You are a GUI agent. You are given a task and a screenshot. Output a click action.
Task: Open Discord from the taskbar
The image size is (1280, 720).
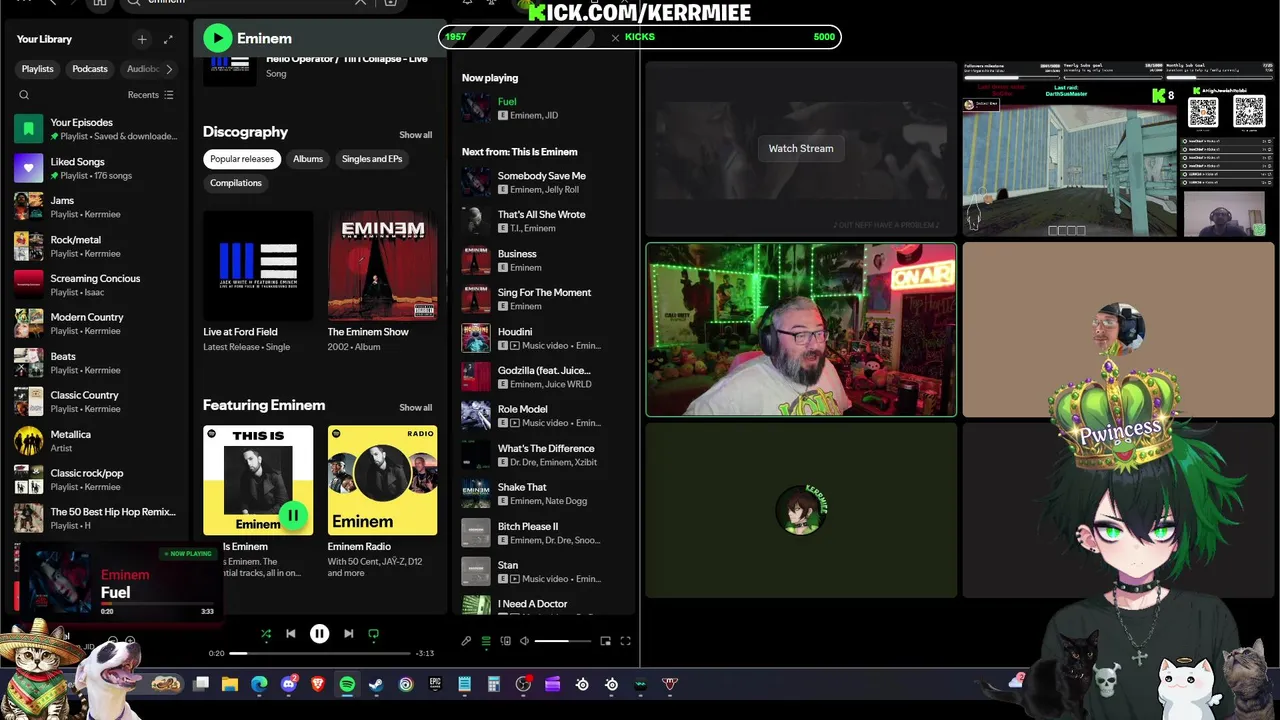click(x=289, y=684)
